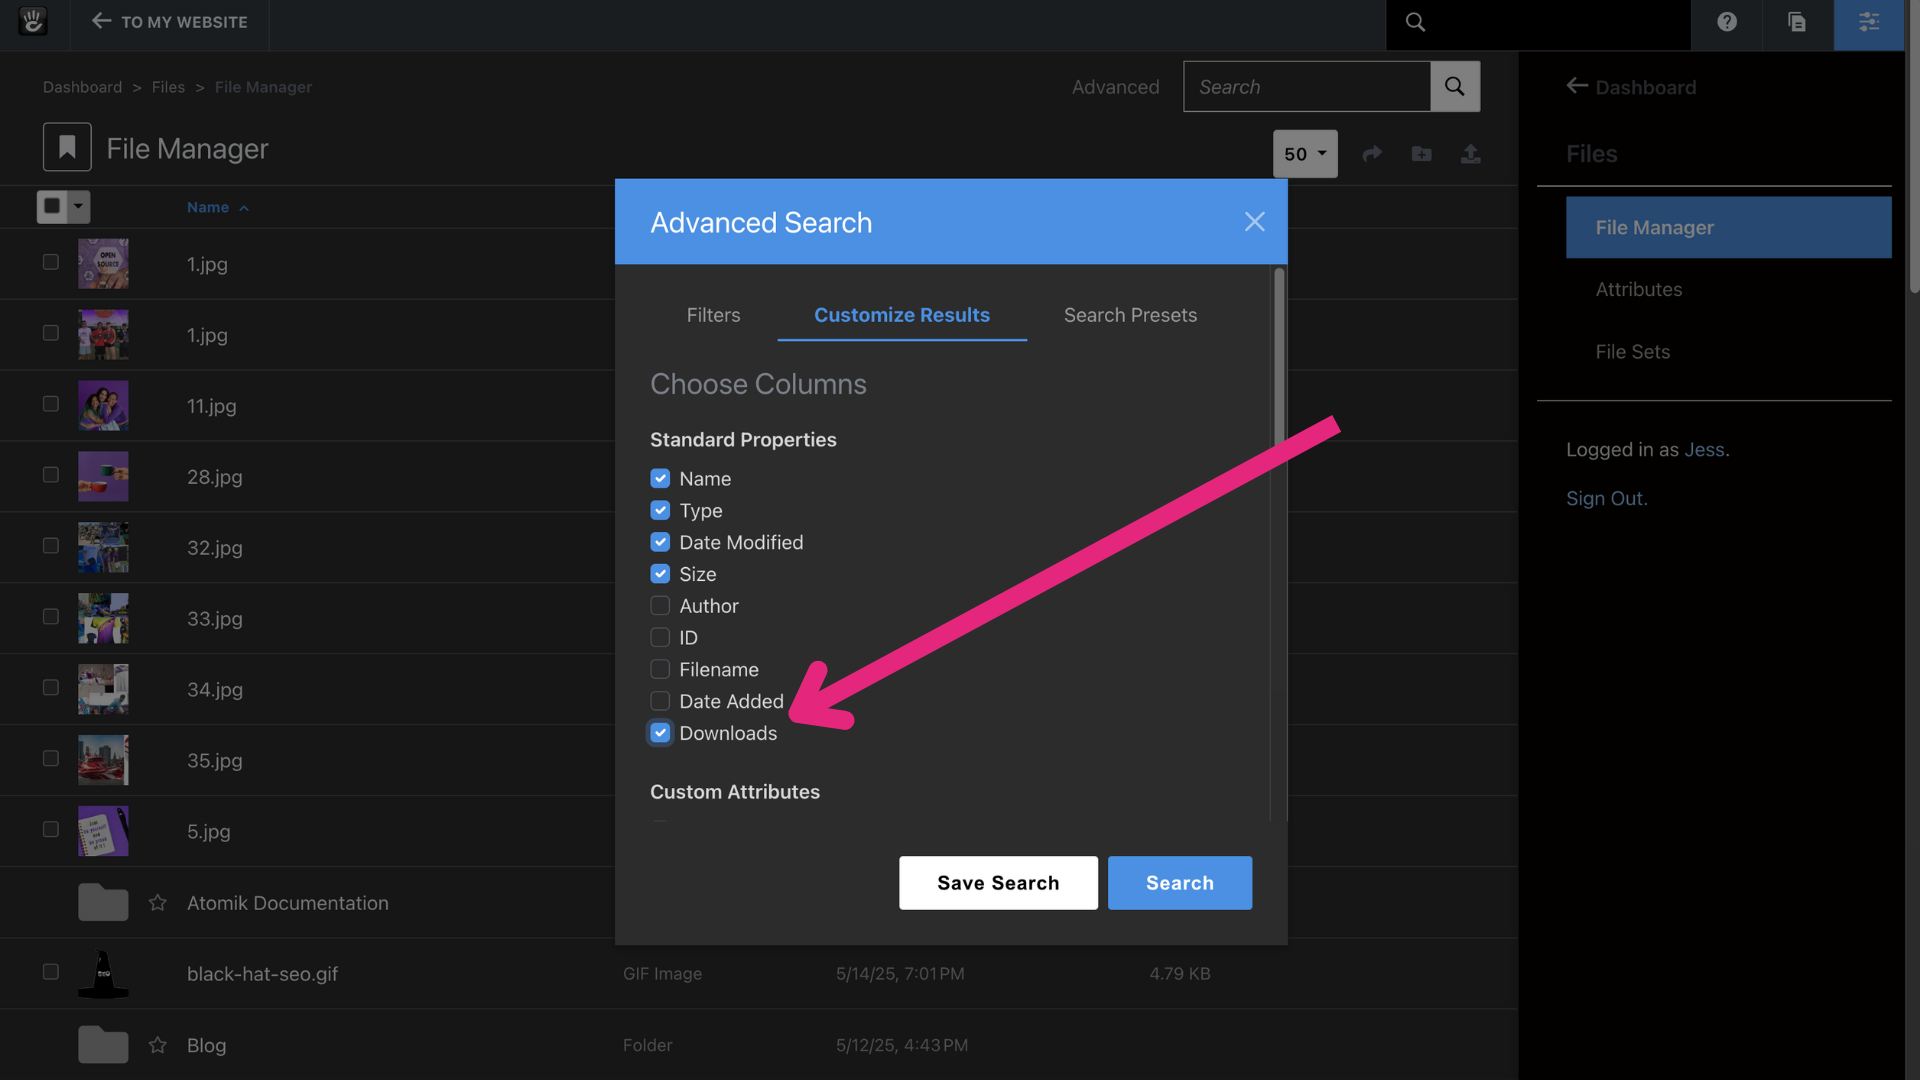Click the Concrete CMS hand logo icon
Screen dimensions: 1920x1080
33,22
